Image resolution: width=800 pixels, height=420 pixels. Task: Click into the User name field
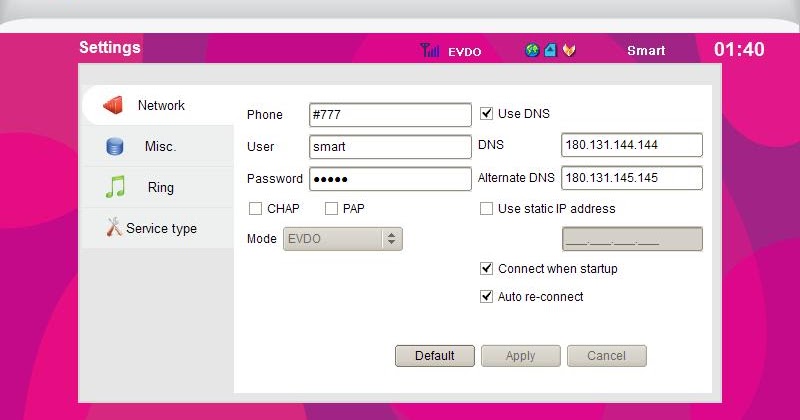coord(390,147)
